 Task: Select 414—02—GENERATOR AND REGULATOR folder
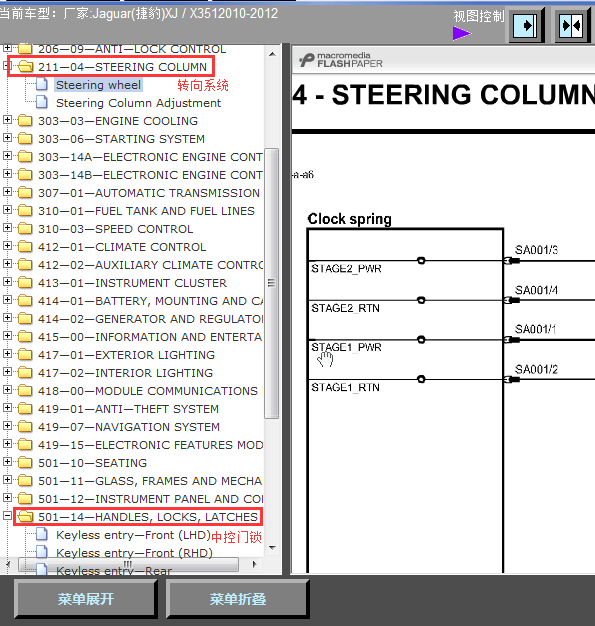point(150,319)
